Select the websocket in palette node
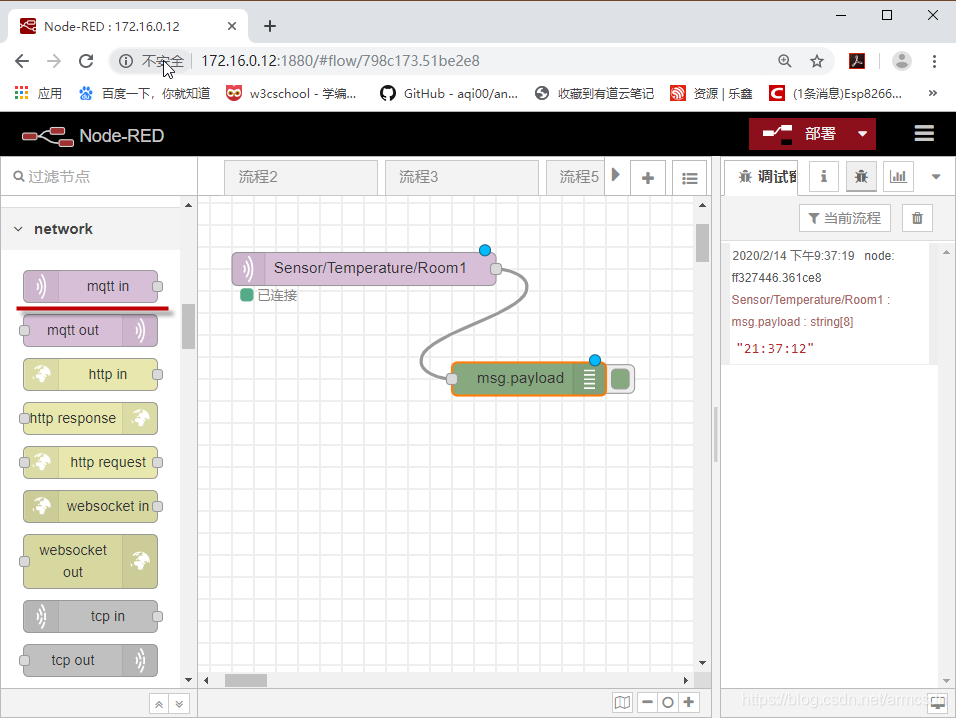 (x=90, y=507)
